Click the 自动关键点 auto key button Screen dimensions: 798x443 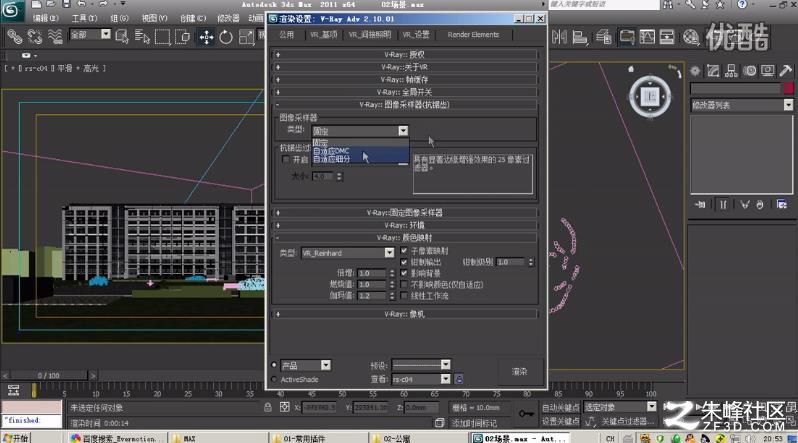[x=560, y=407]
